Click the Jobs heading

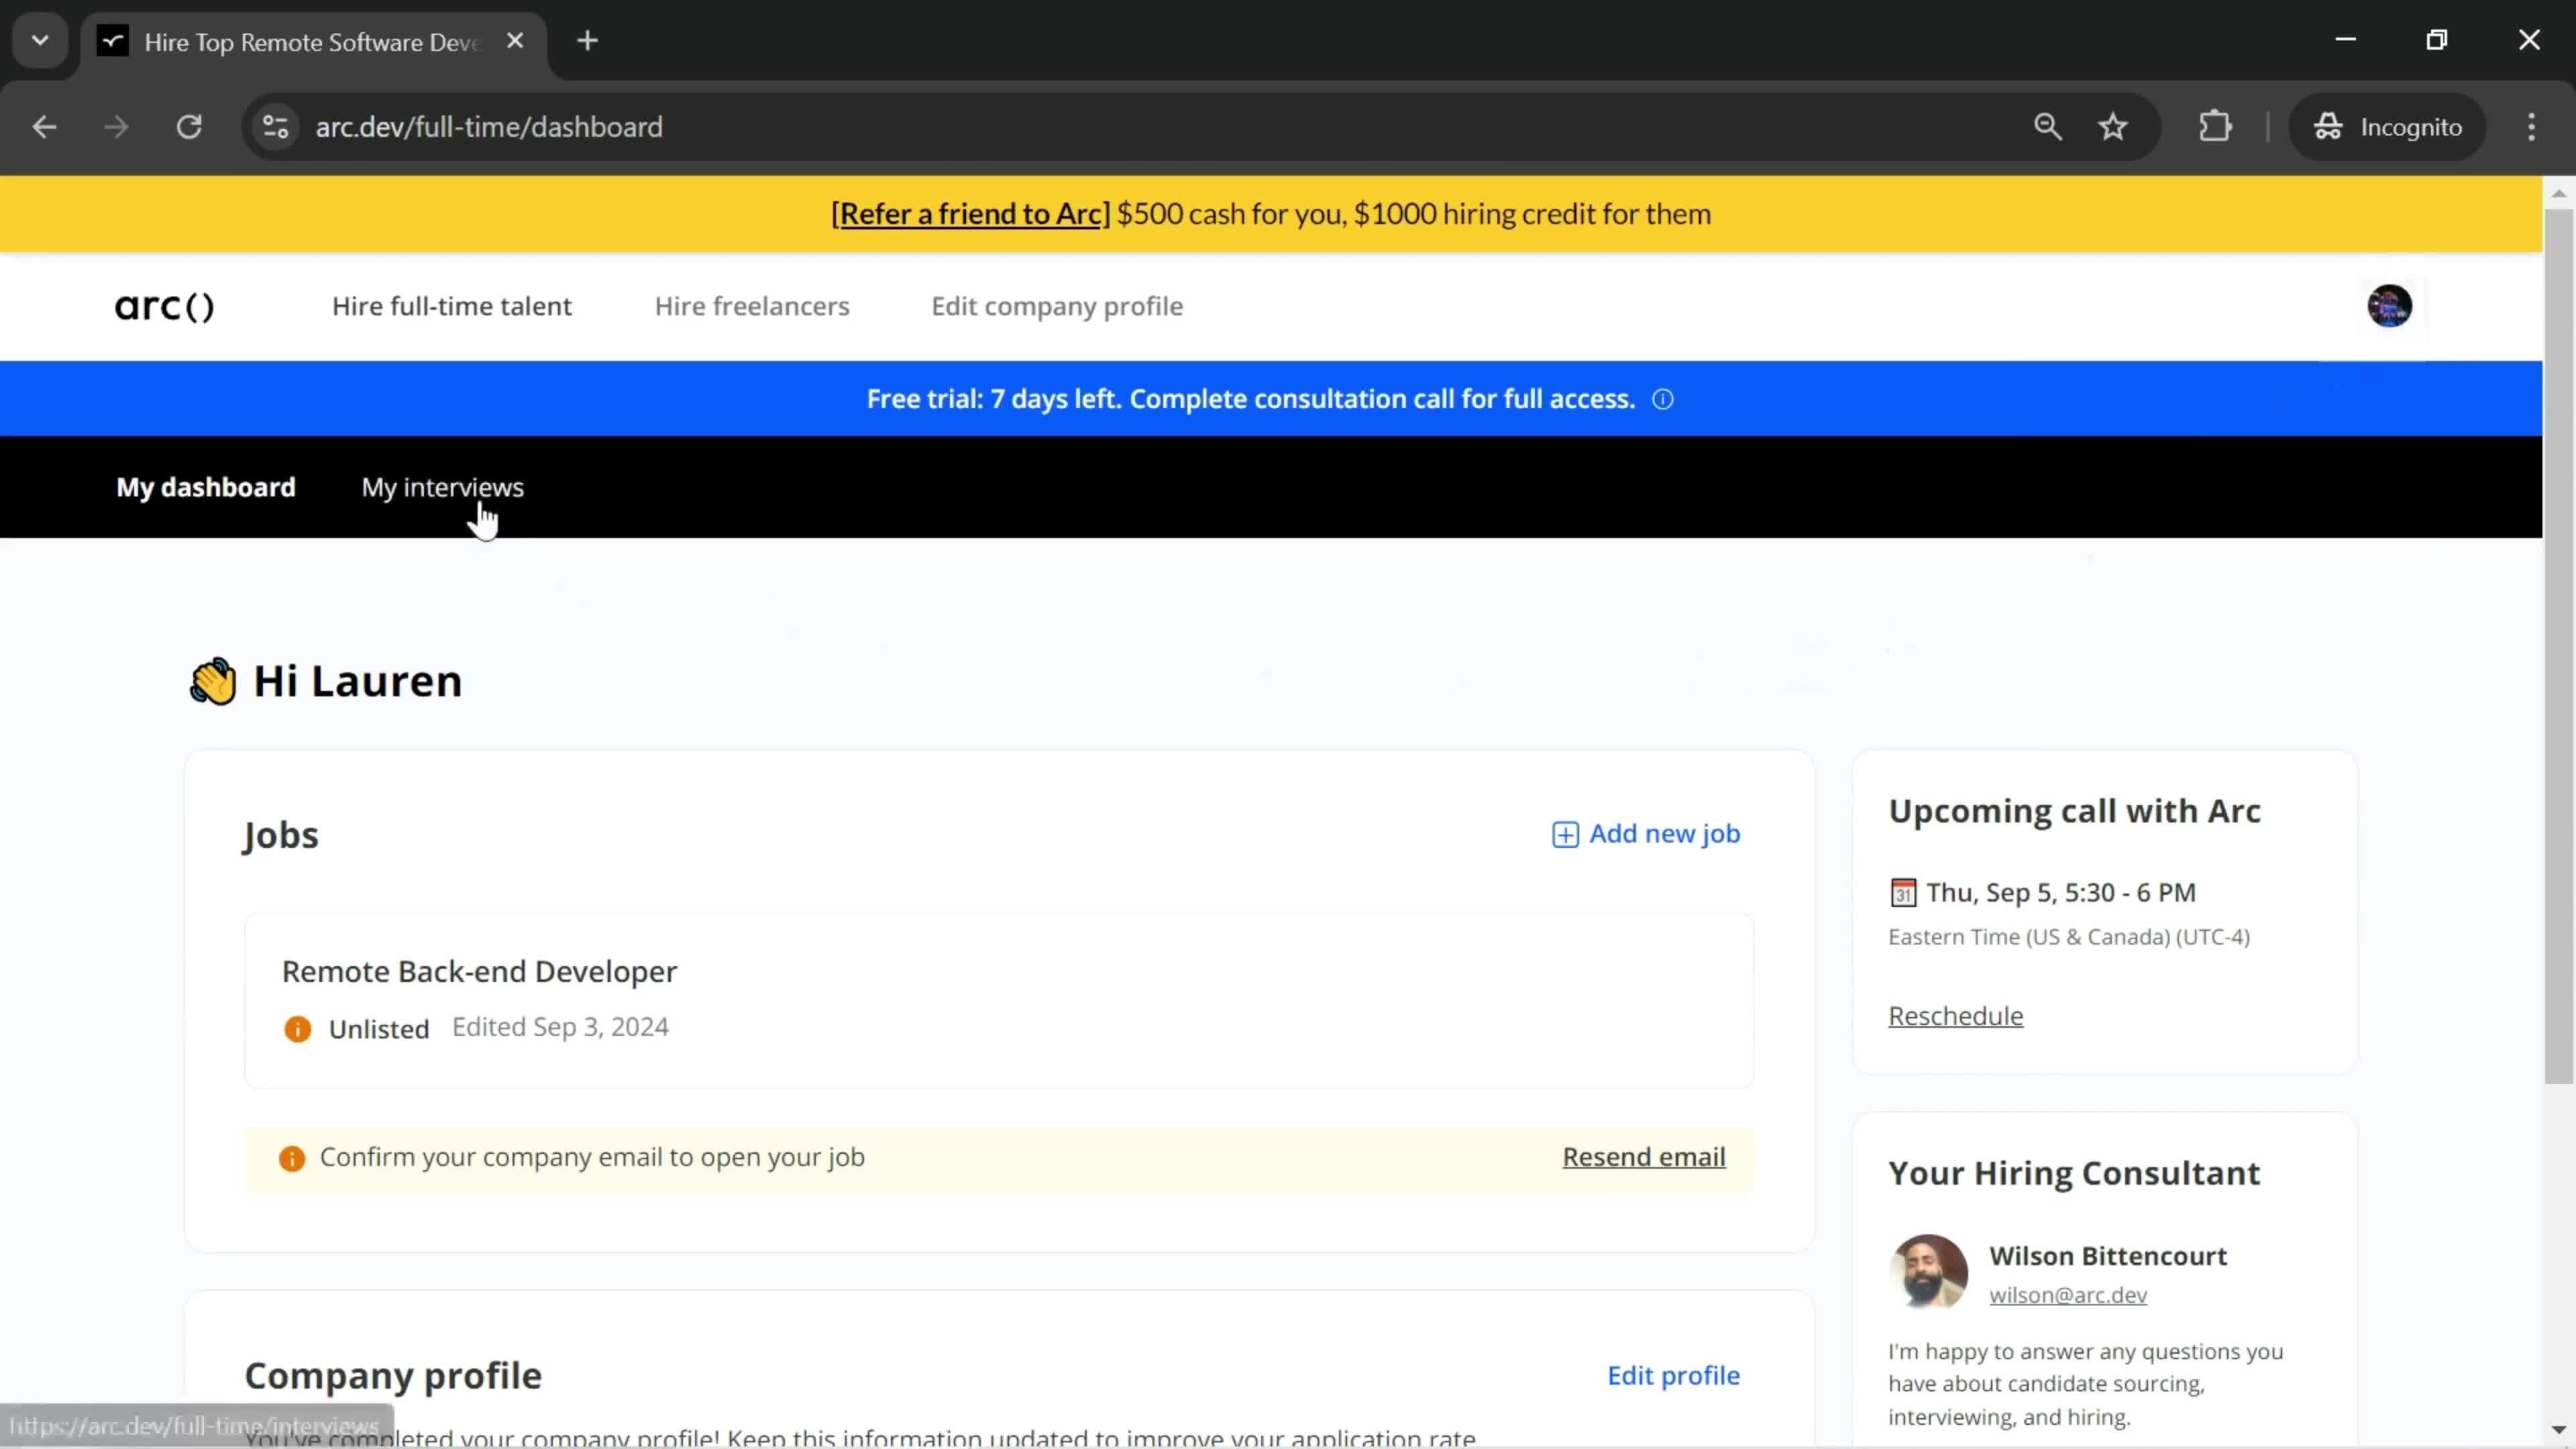pyautogui.click(x=281, y=835)
